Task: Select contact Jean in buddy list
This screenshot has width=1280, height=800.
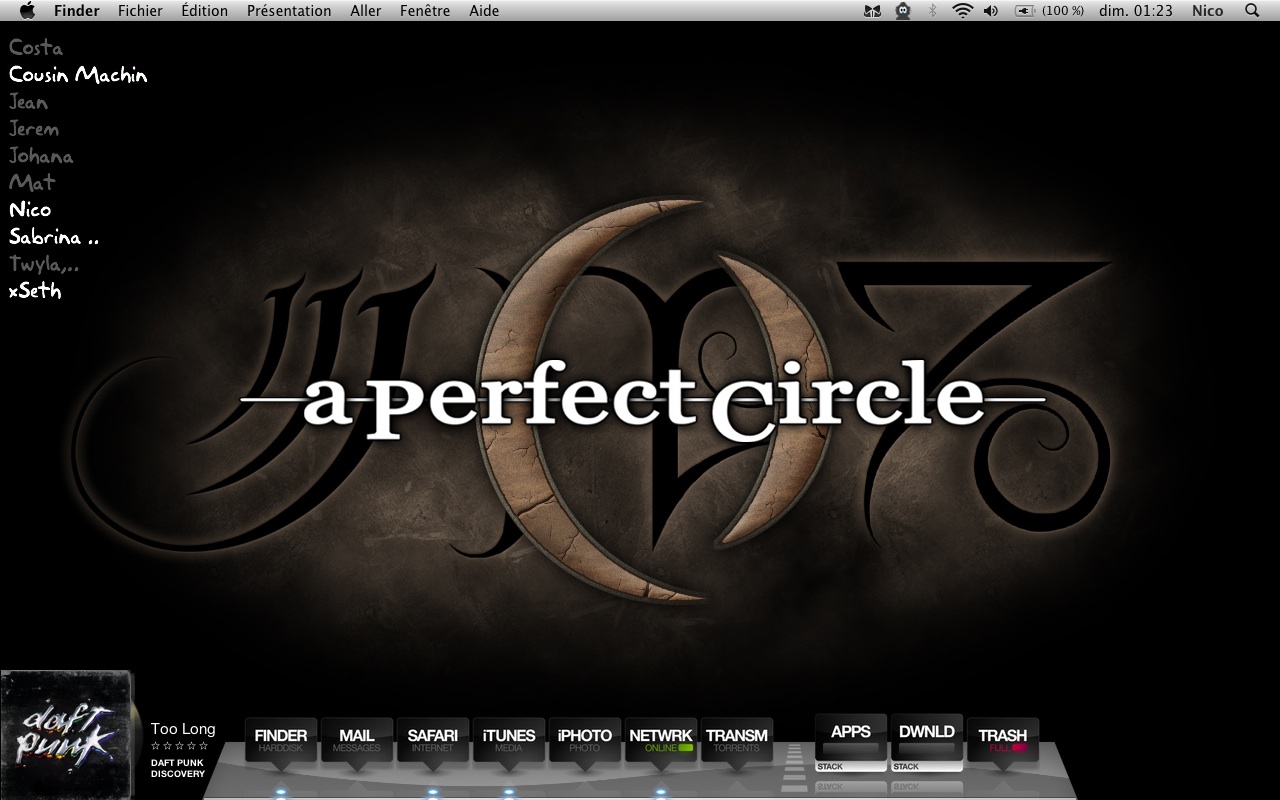Action: [x=28, y=101]
